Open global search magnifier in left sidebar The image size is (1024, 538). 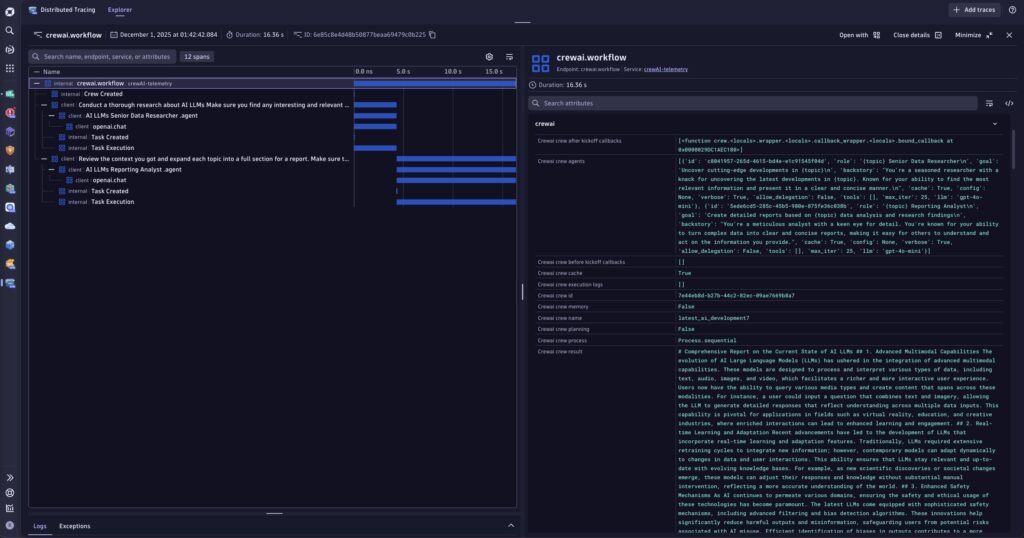10,31
